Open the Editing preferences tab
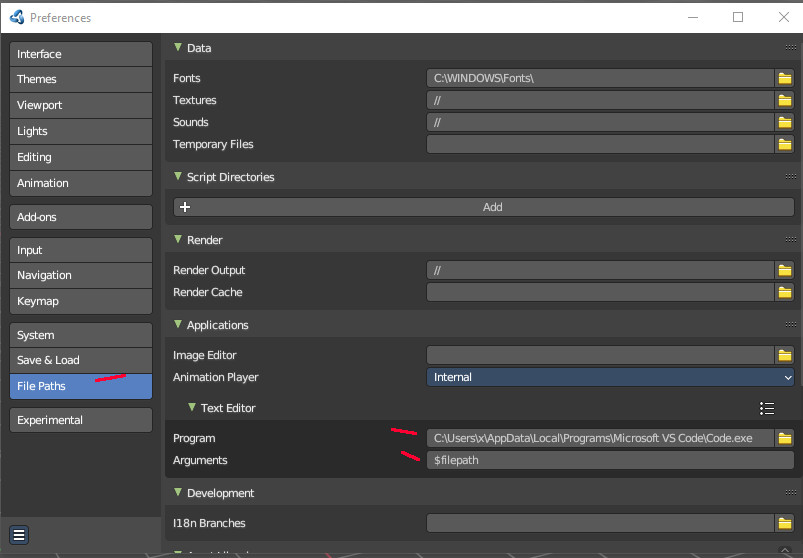Image resolution: width=803 pixels, height=558 pixels. [x=81, y=157]
